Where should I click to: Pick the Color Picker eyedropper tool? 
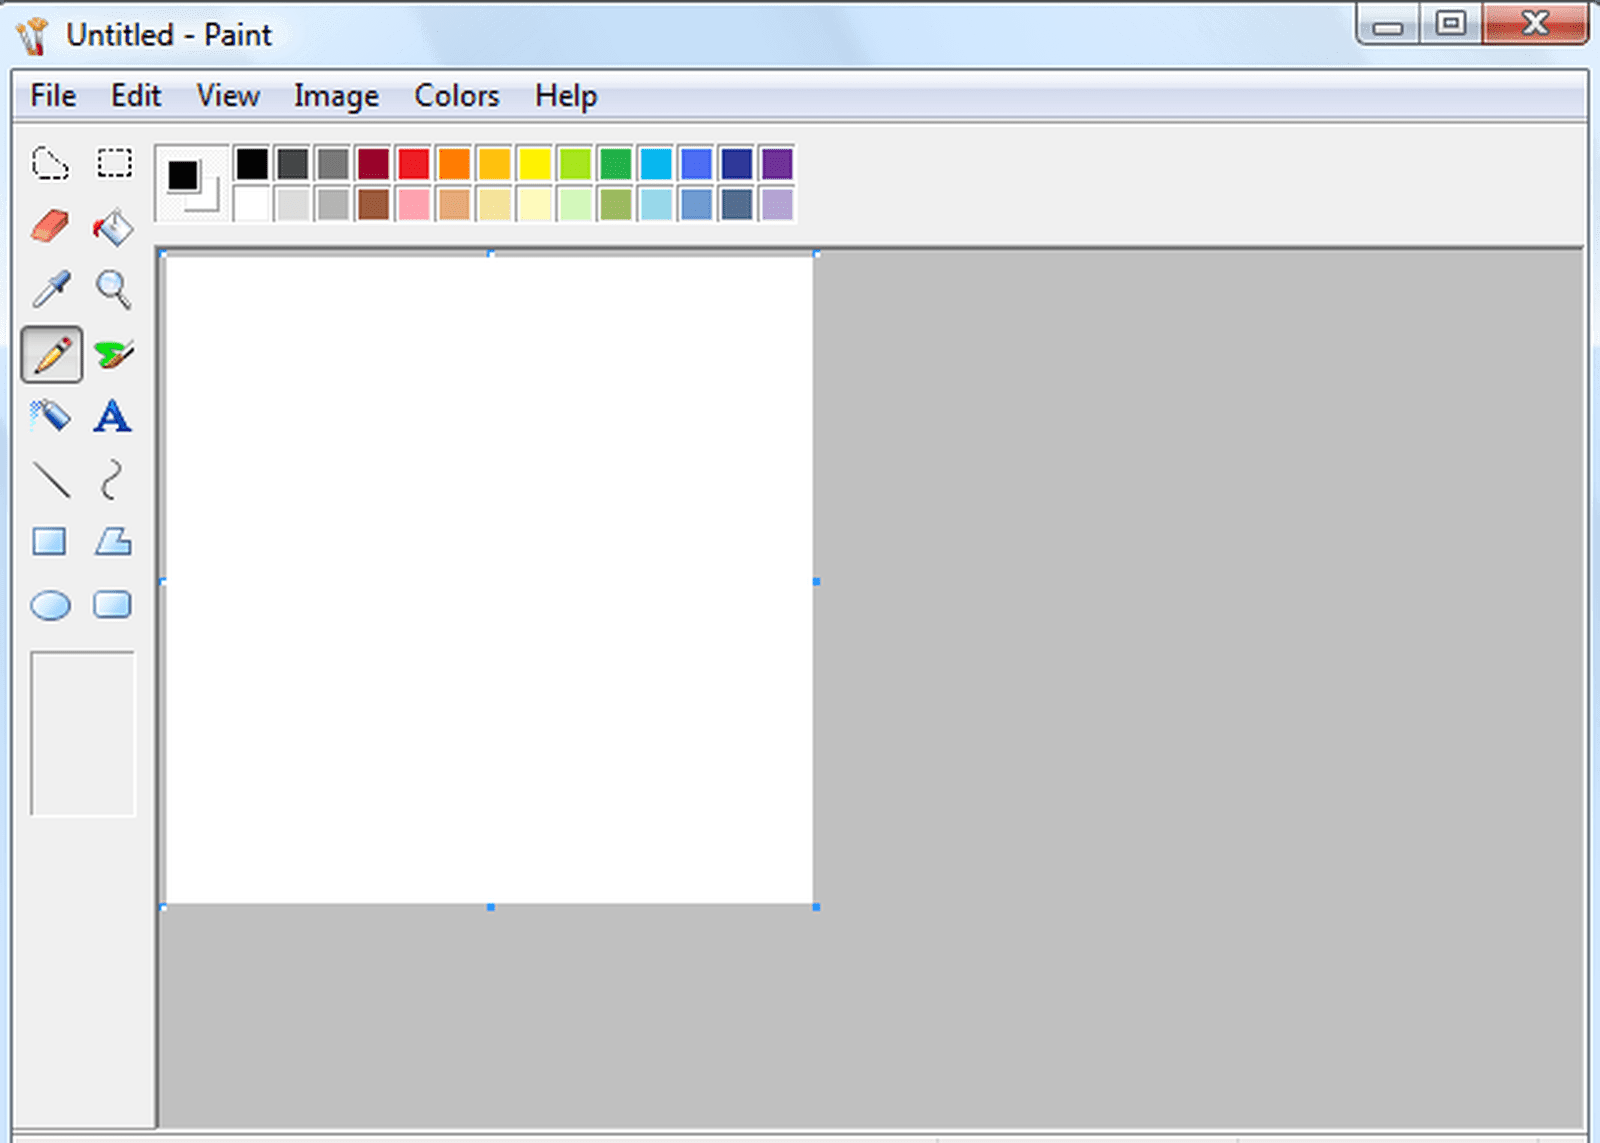coord(51,289)
